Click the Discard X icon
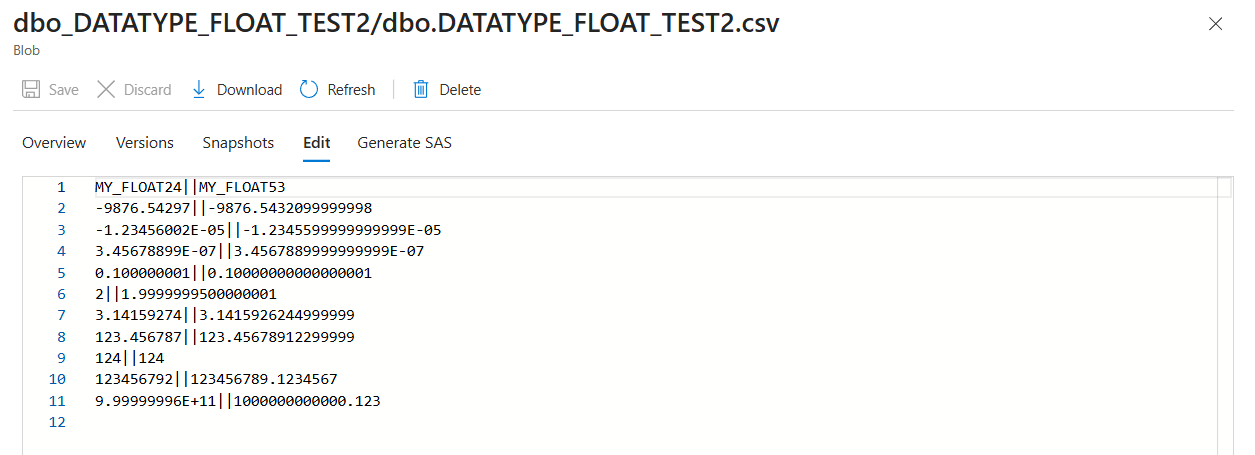Viewport: 1255px width, 455px height. point(106,90)
